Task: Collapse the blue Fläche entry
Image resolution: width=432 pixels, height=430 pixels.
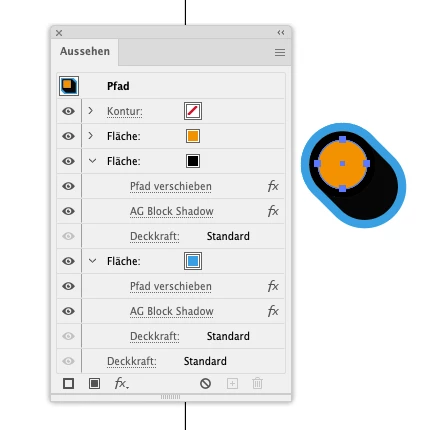Action: (x=92, y=261)
